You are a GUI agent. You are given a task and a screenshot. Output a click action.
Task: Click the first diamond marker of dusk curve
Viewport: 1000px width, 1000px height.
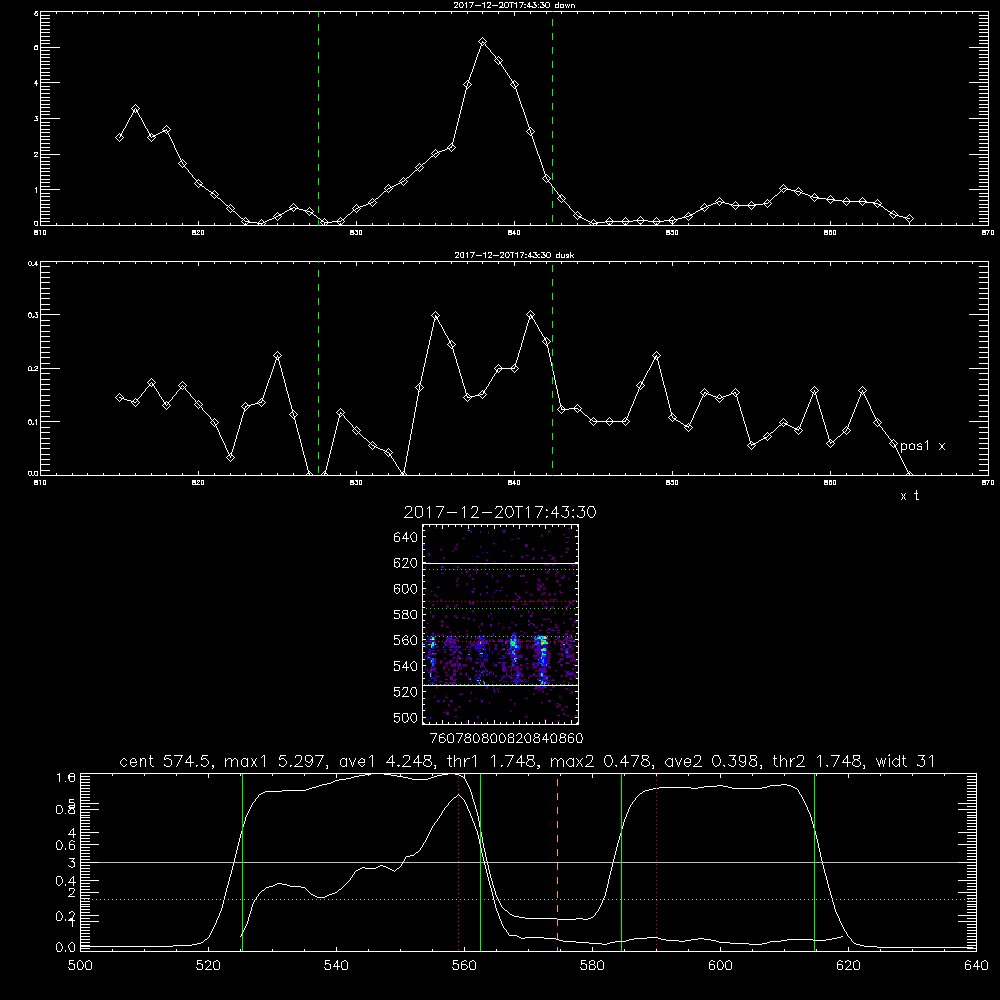click(x=119, y=397)
